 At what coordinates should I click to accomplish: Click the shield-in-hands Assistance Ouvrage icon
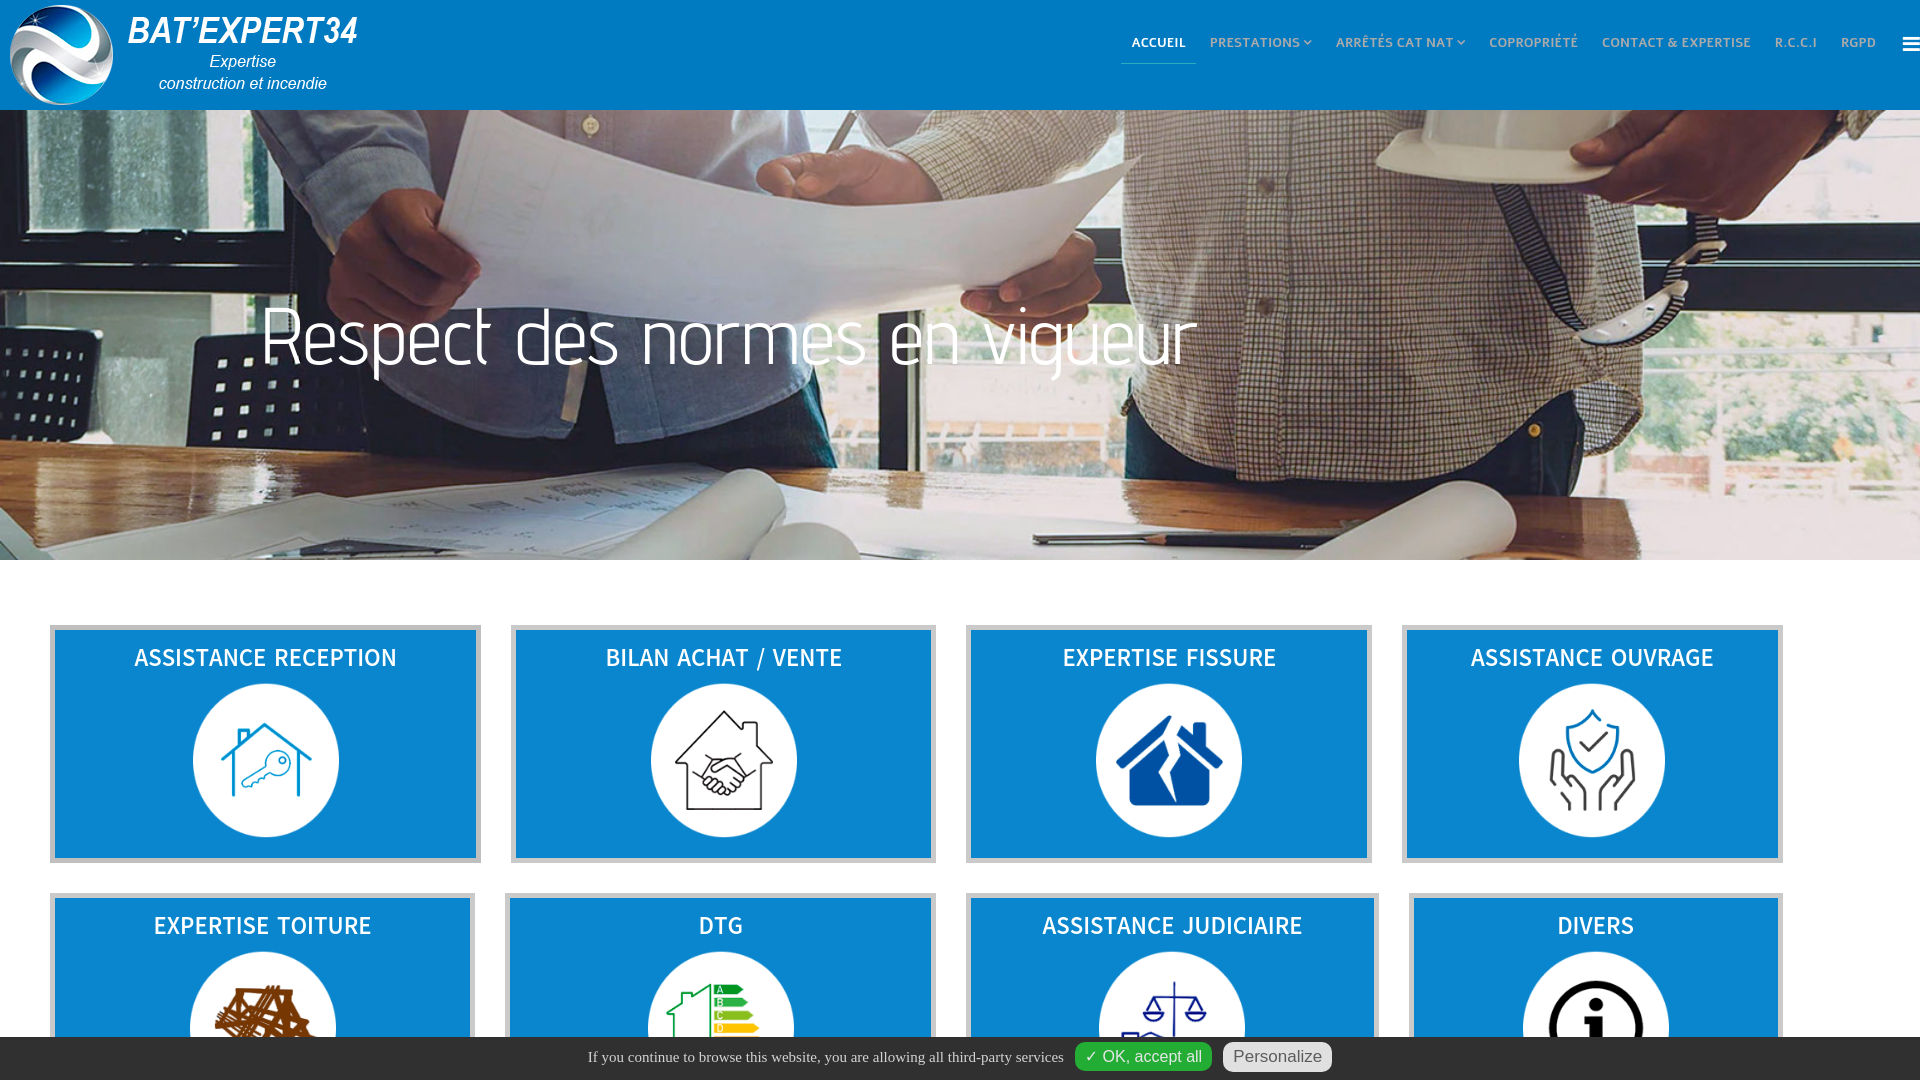pos(1592,760)
